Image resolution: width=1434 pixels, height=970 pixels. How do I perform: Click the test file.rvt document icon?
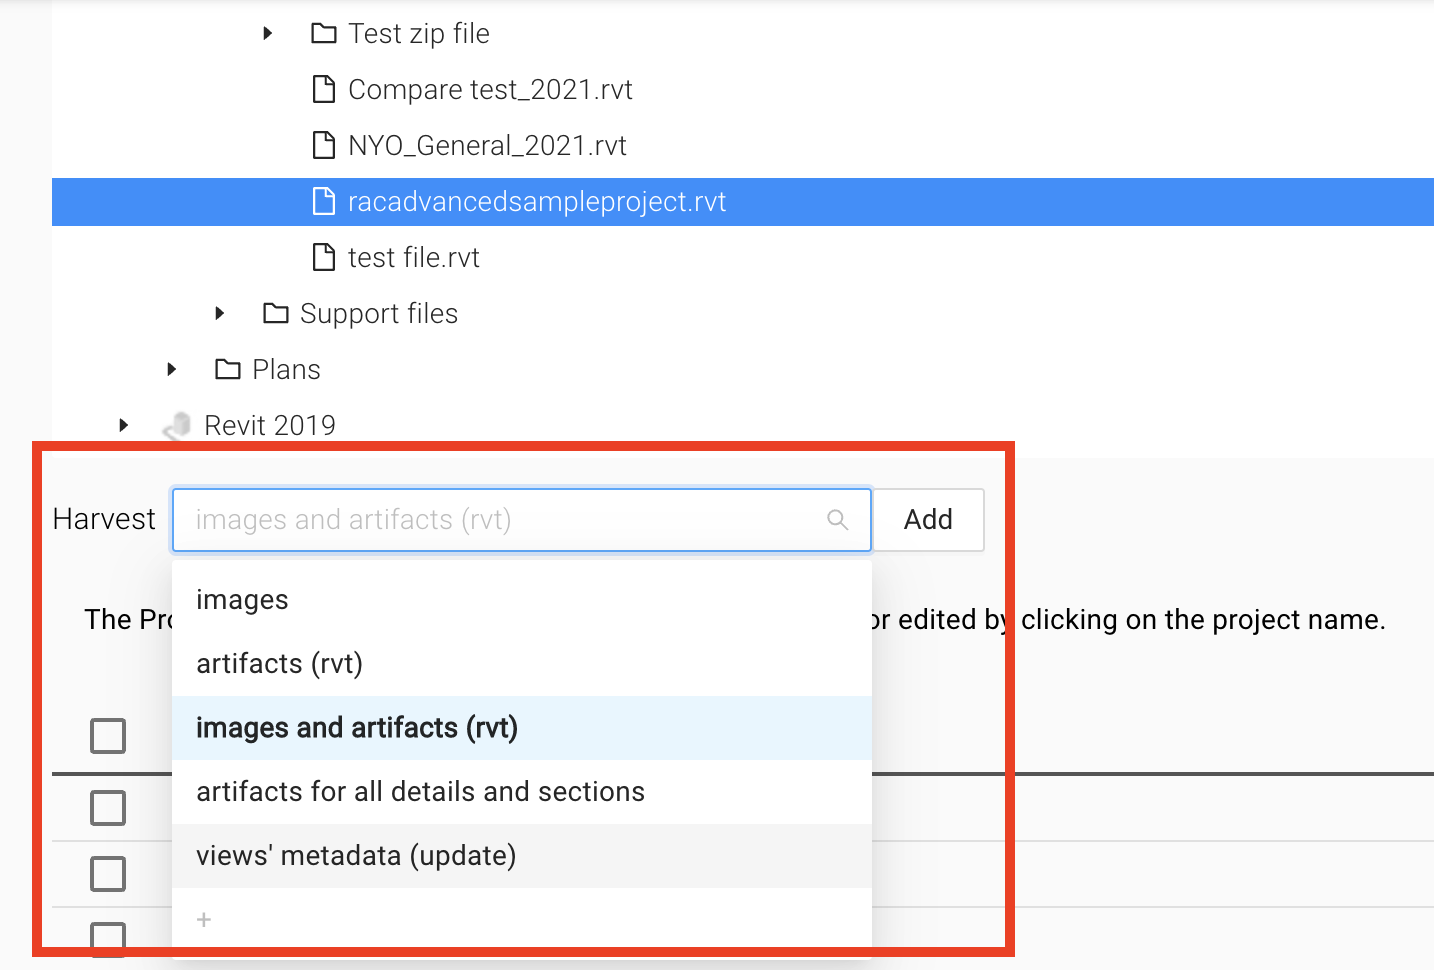click(323, 257)
